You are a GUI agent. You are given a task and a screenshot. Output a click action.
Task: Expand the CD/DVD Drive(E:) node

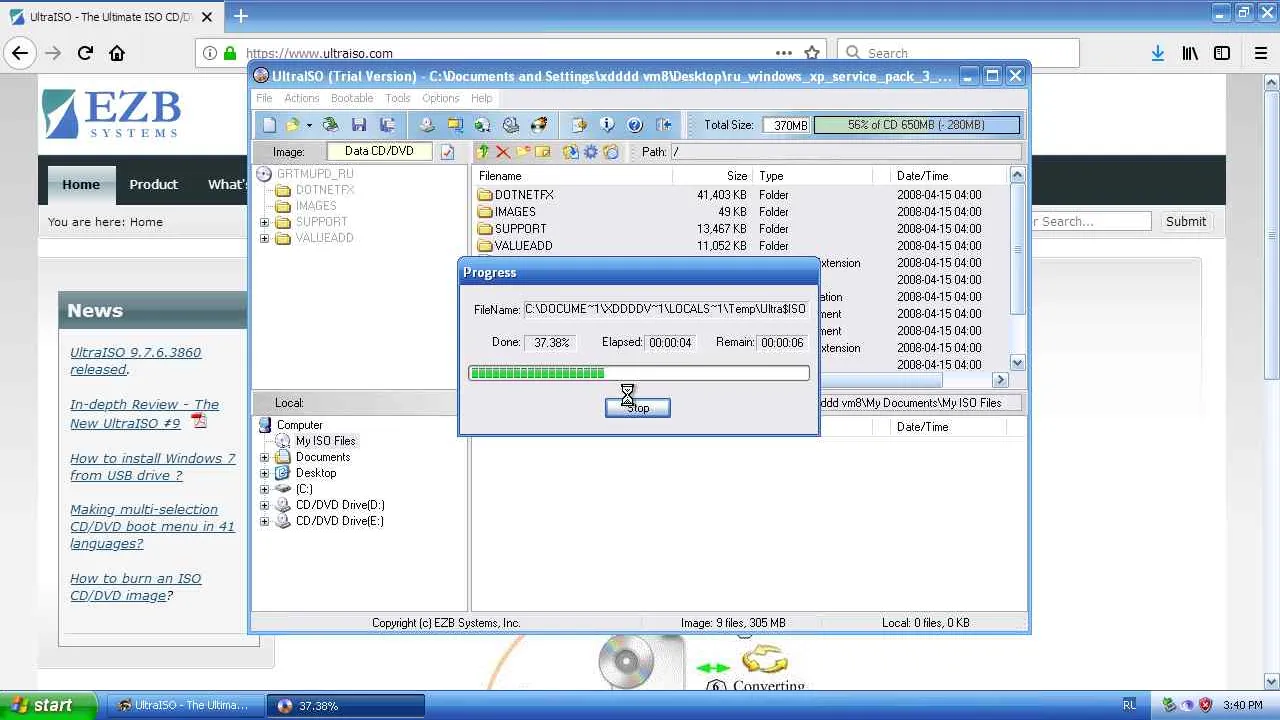pyautogui.click(x=264, y=521)
